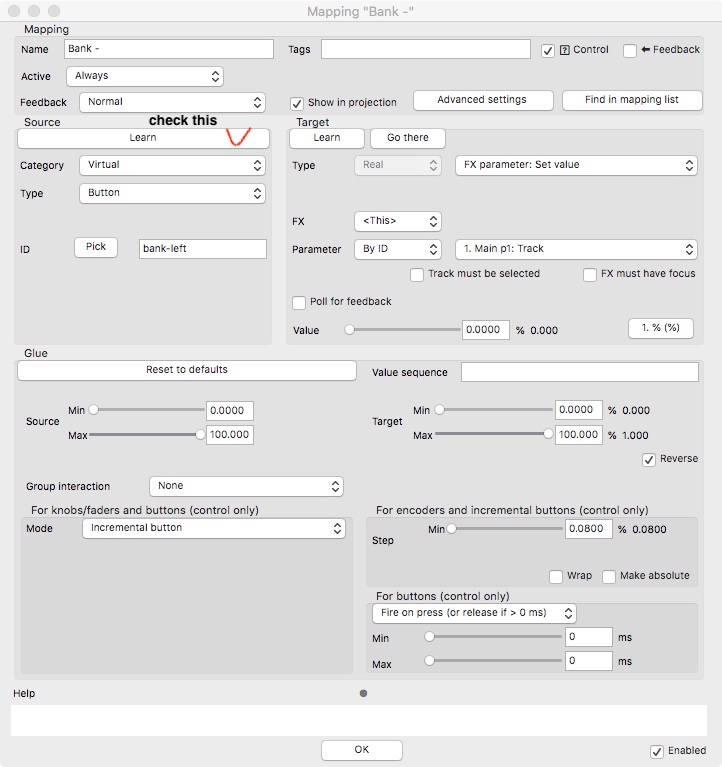Click the Target Max field 100.000
Image resolution: width=722 pixels, height=767 pixels.
[579, 435]
